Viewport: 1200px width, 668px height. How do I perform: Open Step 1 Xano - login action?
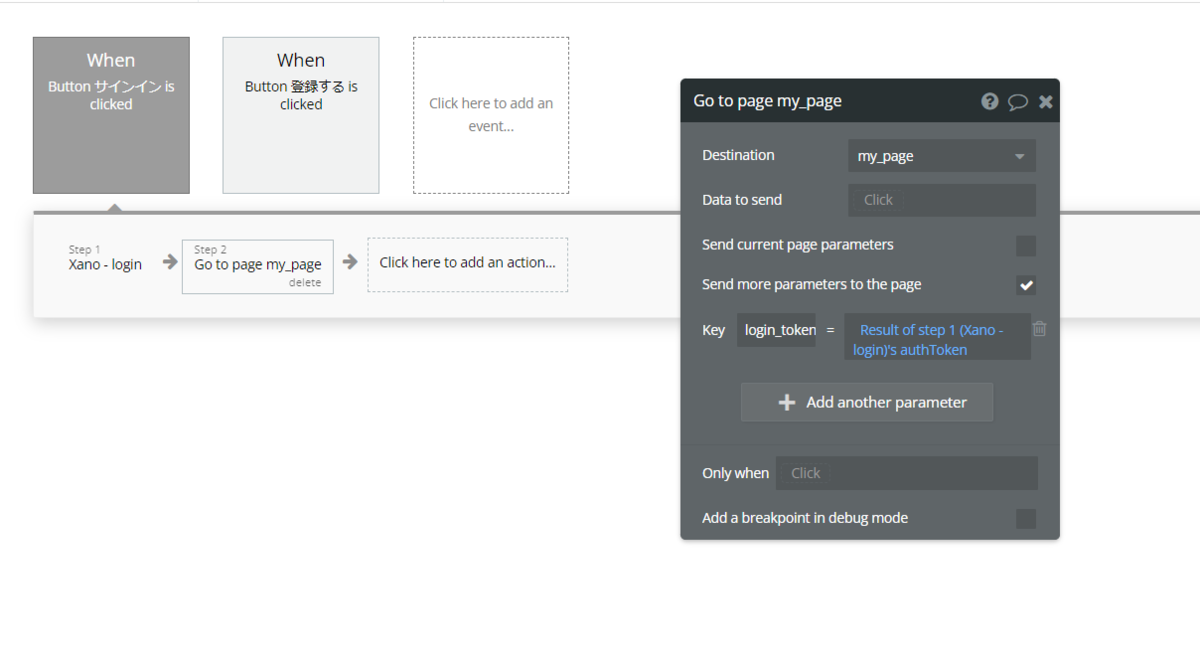coord(105,258)
